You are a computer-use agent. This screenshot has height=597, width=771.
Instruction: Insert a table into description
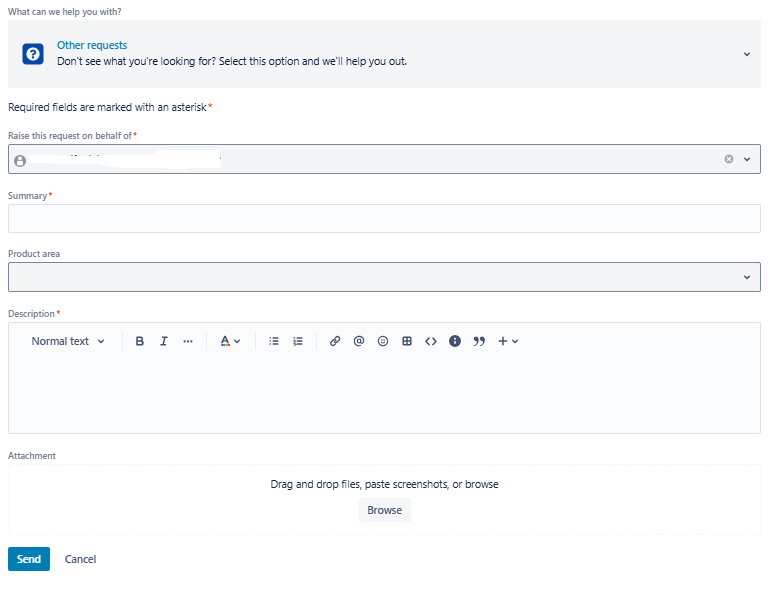pyautogui.click(x=407, y=341)
